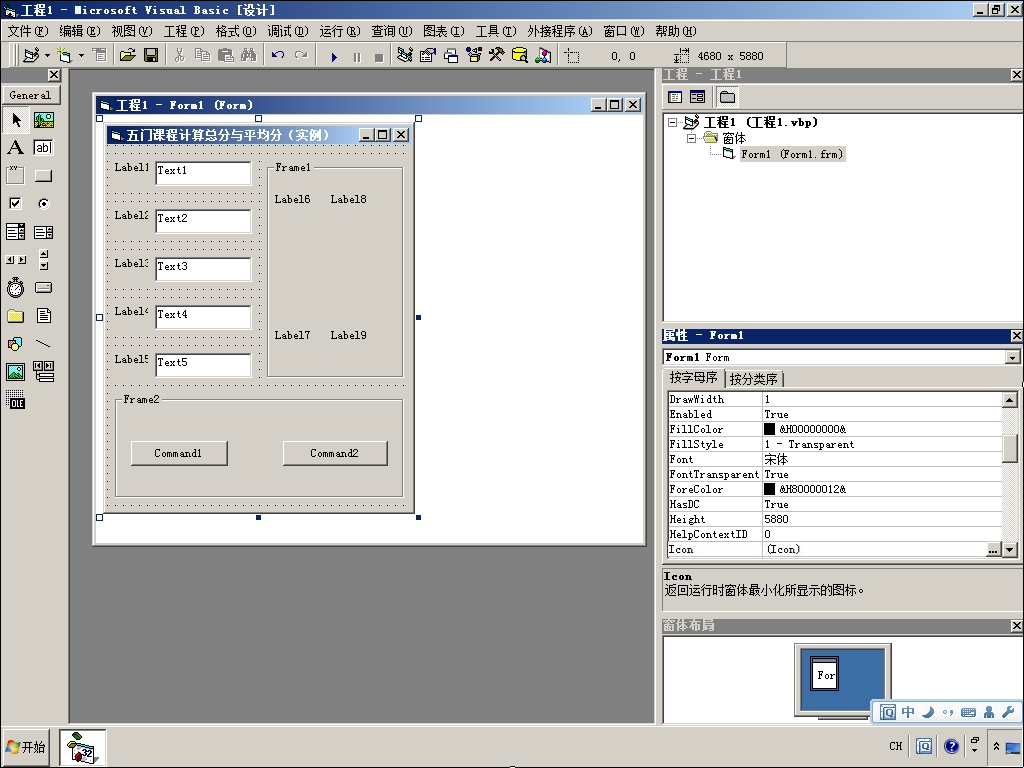The height and width of the screenshot is (768, 1024).
Task: Select the Shape control tool
Action: click(16, 344)
